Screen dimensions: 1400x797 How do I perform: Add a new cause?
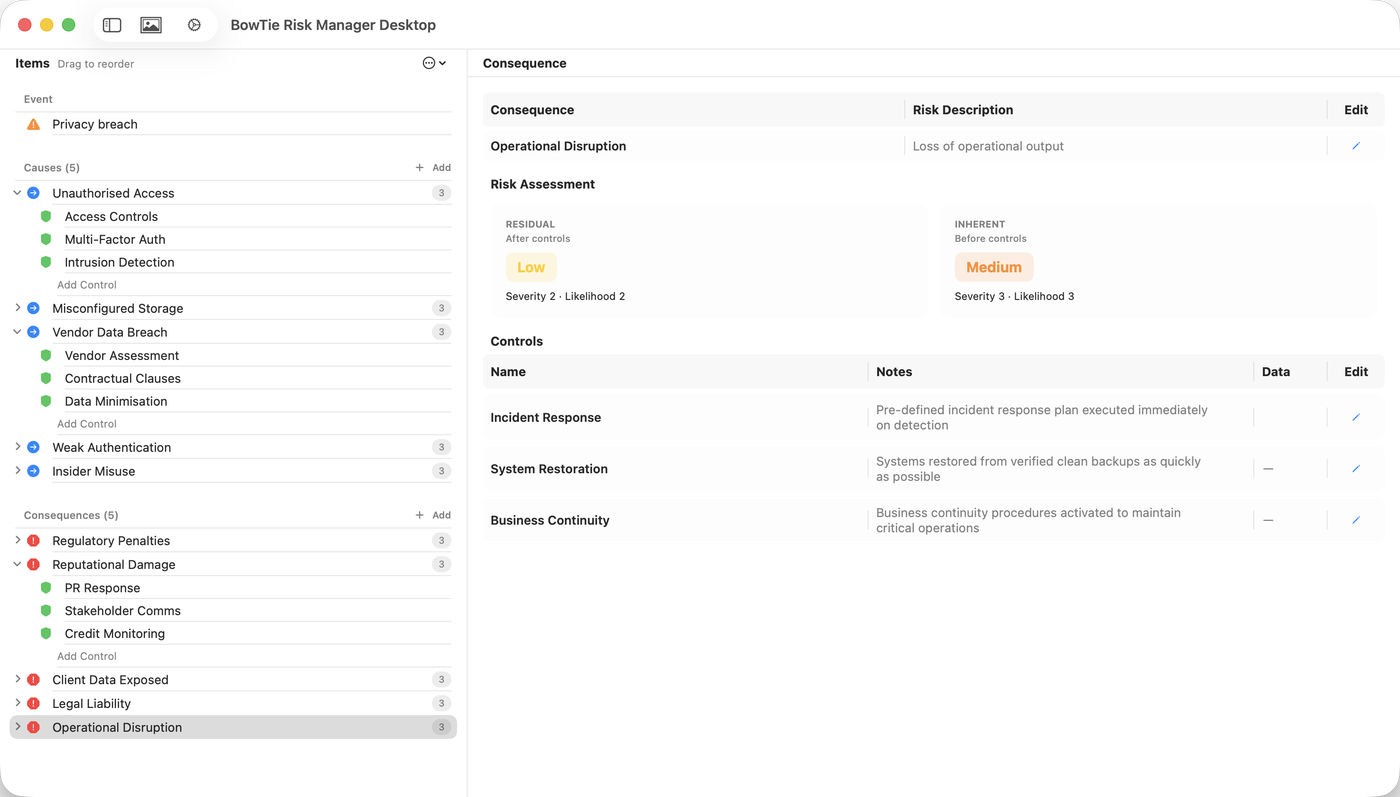coord(433,168)
